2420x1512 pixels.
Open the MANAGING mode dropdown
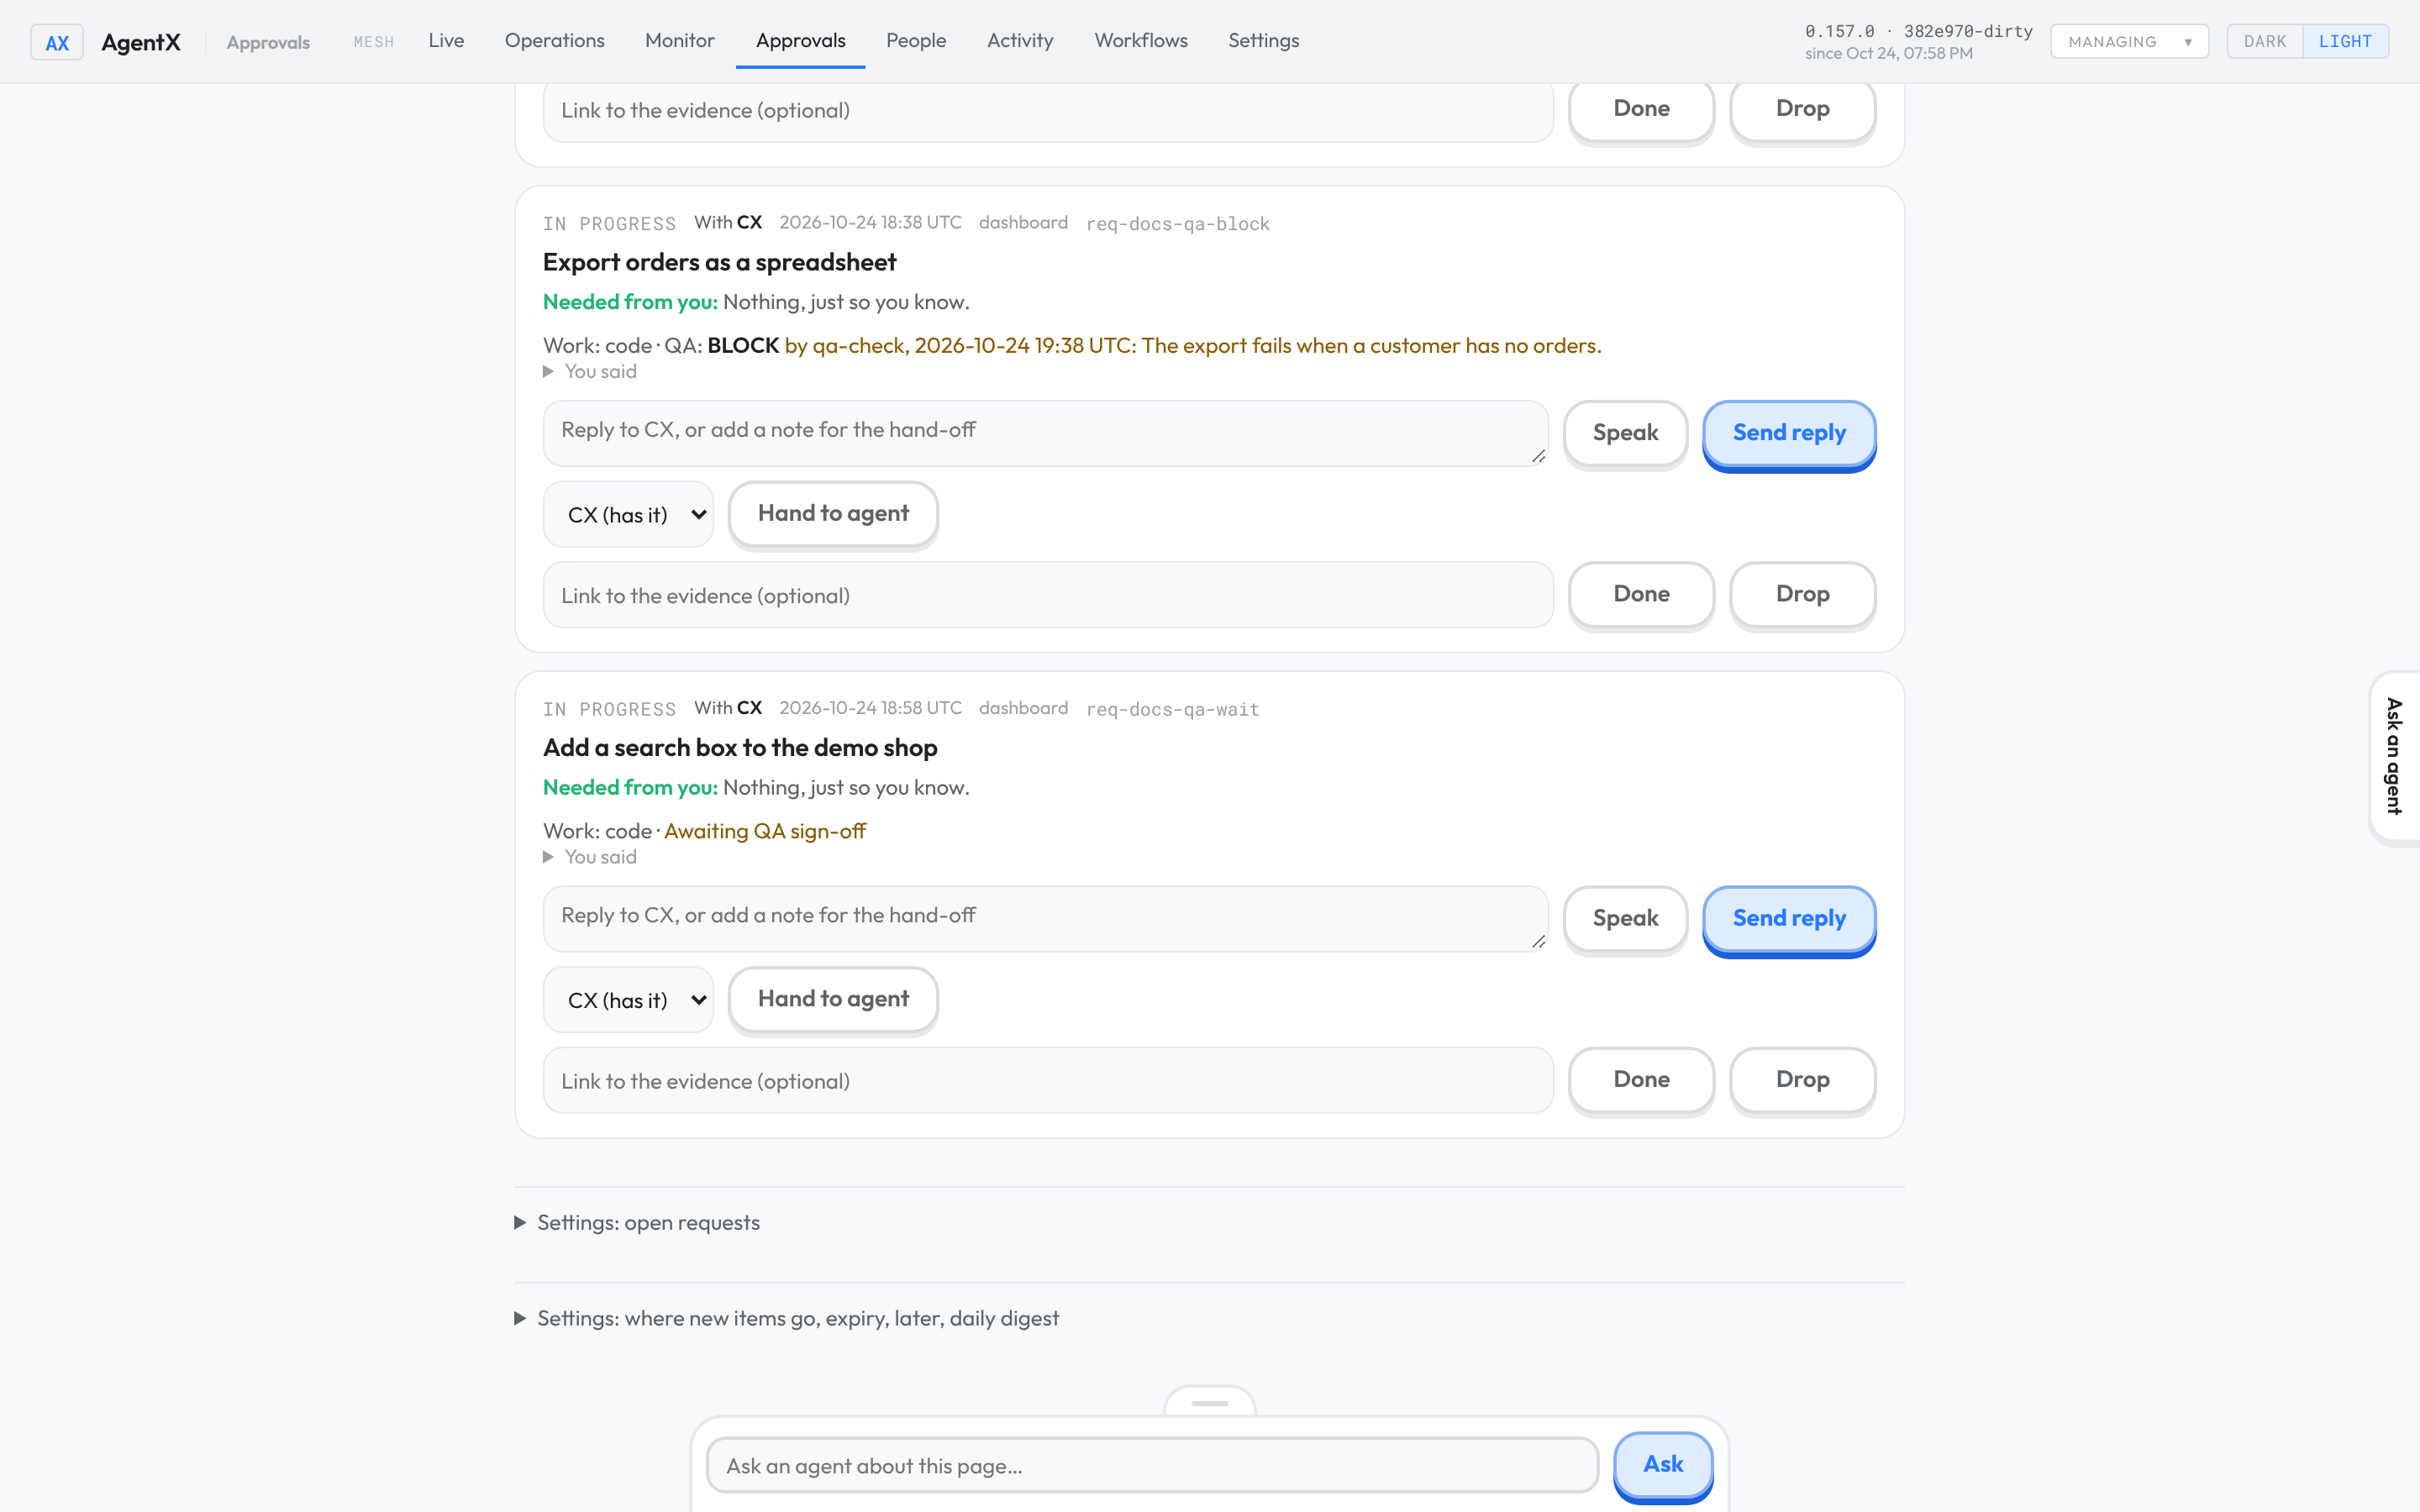click(2129, 42)
